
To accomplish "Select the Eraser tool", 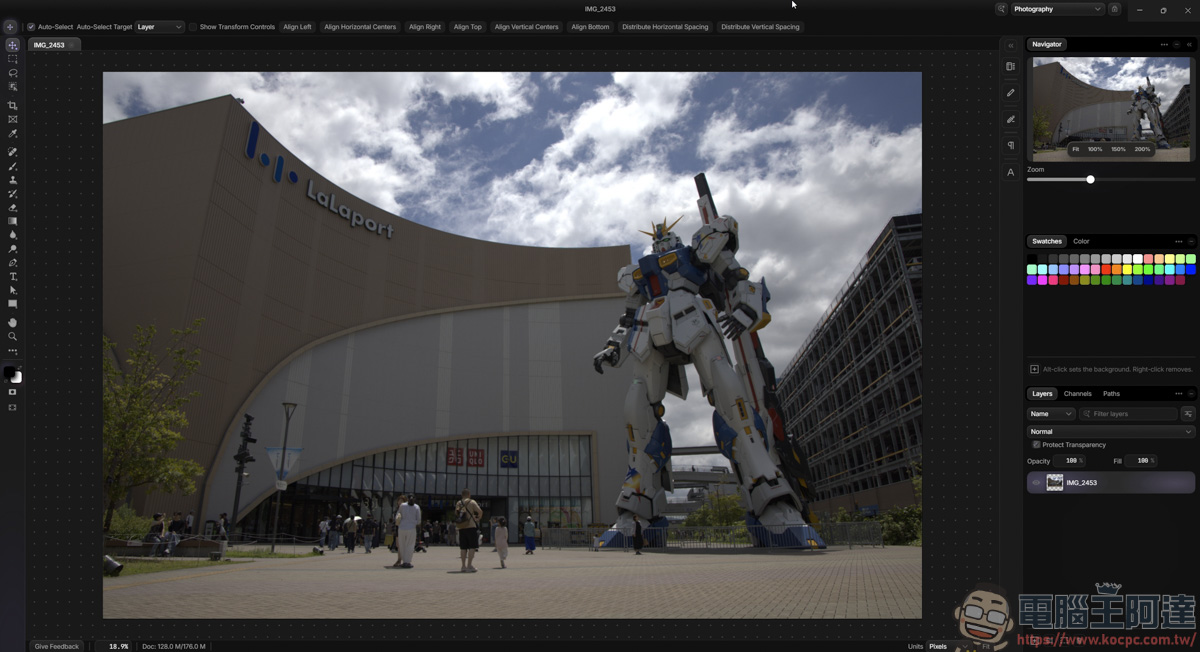I will pos(13,207).
